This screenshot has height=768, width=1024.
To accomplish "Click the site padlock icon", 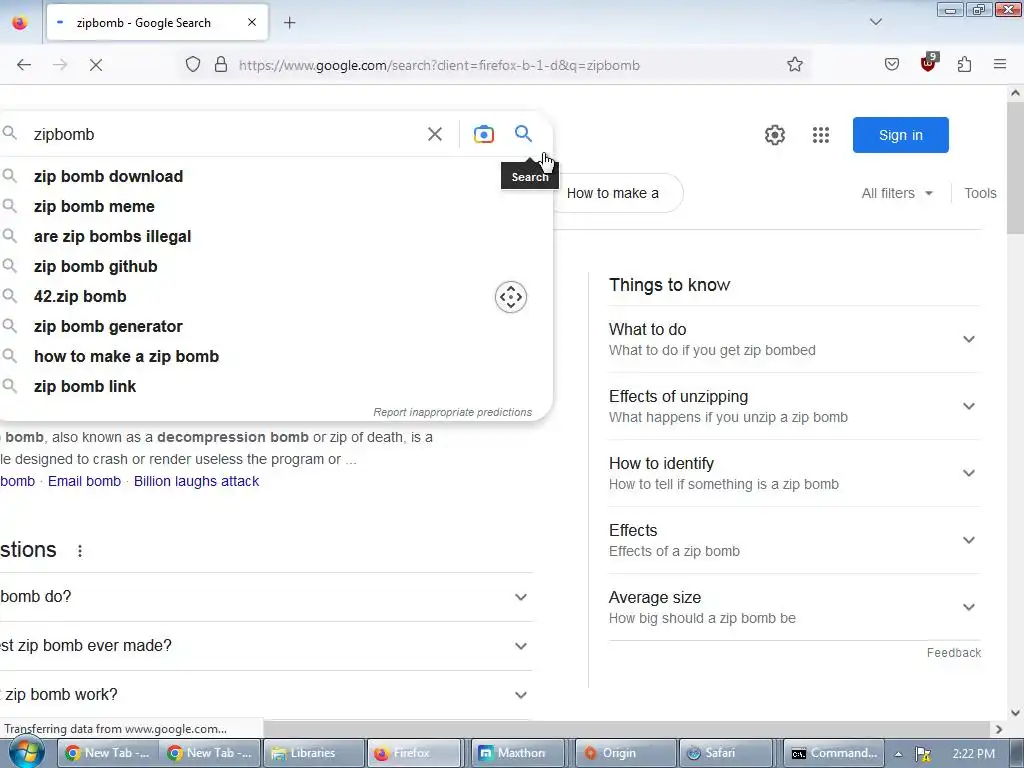I will click(221, 65).
